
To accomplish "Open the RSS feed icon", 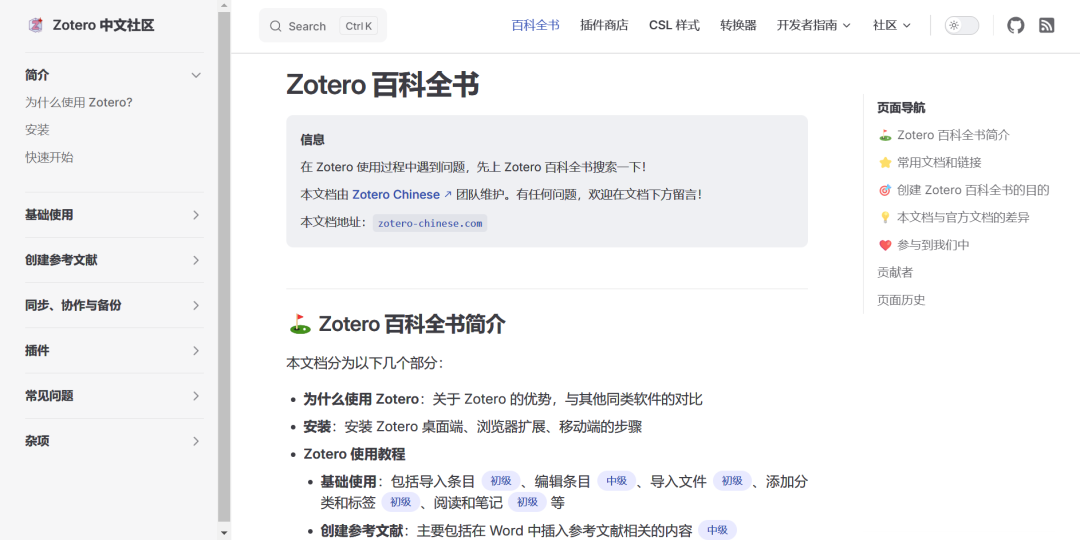I will point(1046,26).
